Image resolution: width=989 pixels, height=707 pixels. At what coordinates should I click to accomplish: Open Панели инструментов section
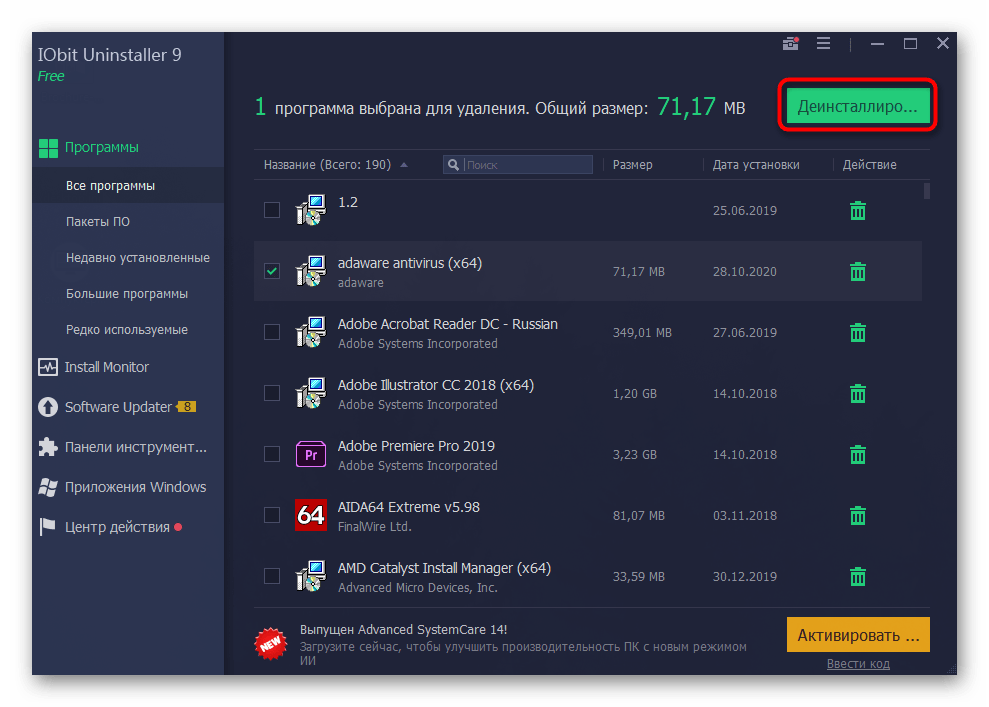click(136, 447)
